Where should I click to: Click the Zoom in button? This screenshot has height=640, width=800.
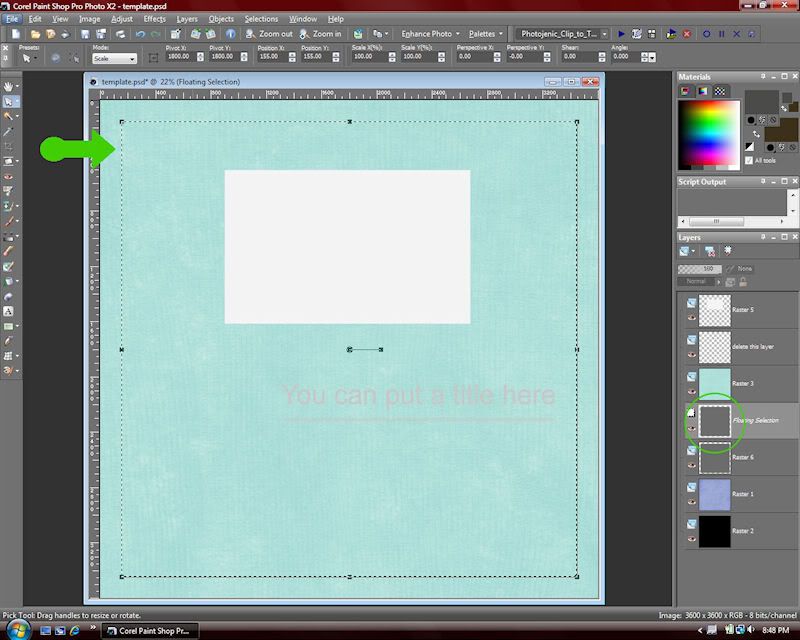pyautogui.click(x=321, y=34)
